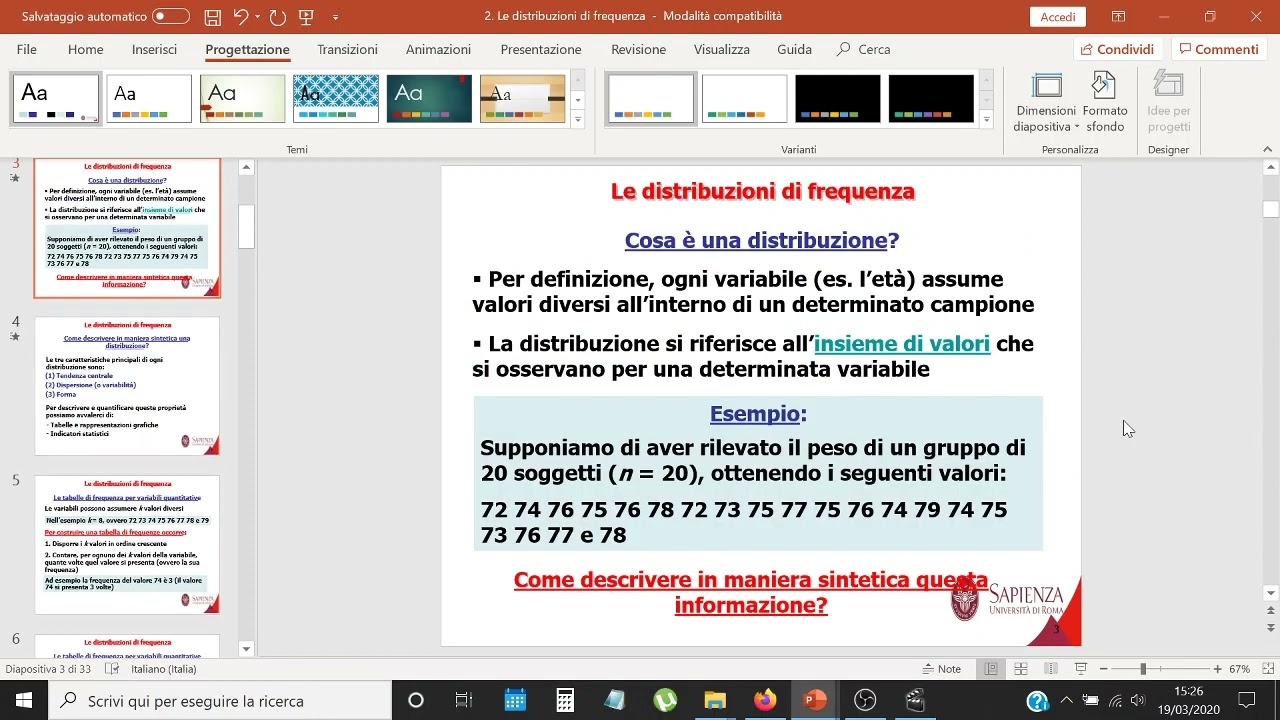Select slide 4 thumbnail in panel
Screen dimensions: 1280x720
click(127, 386)
